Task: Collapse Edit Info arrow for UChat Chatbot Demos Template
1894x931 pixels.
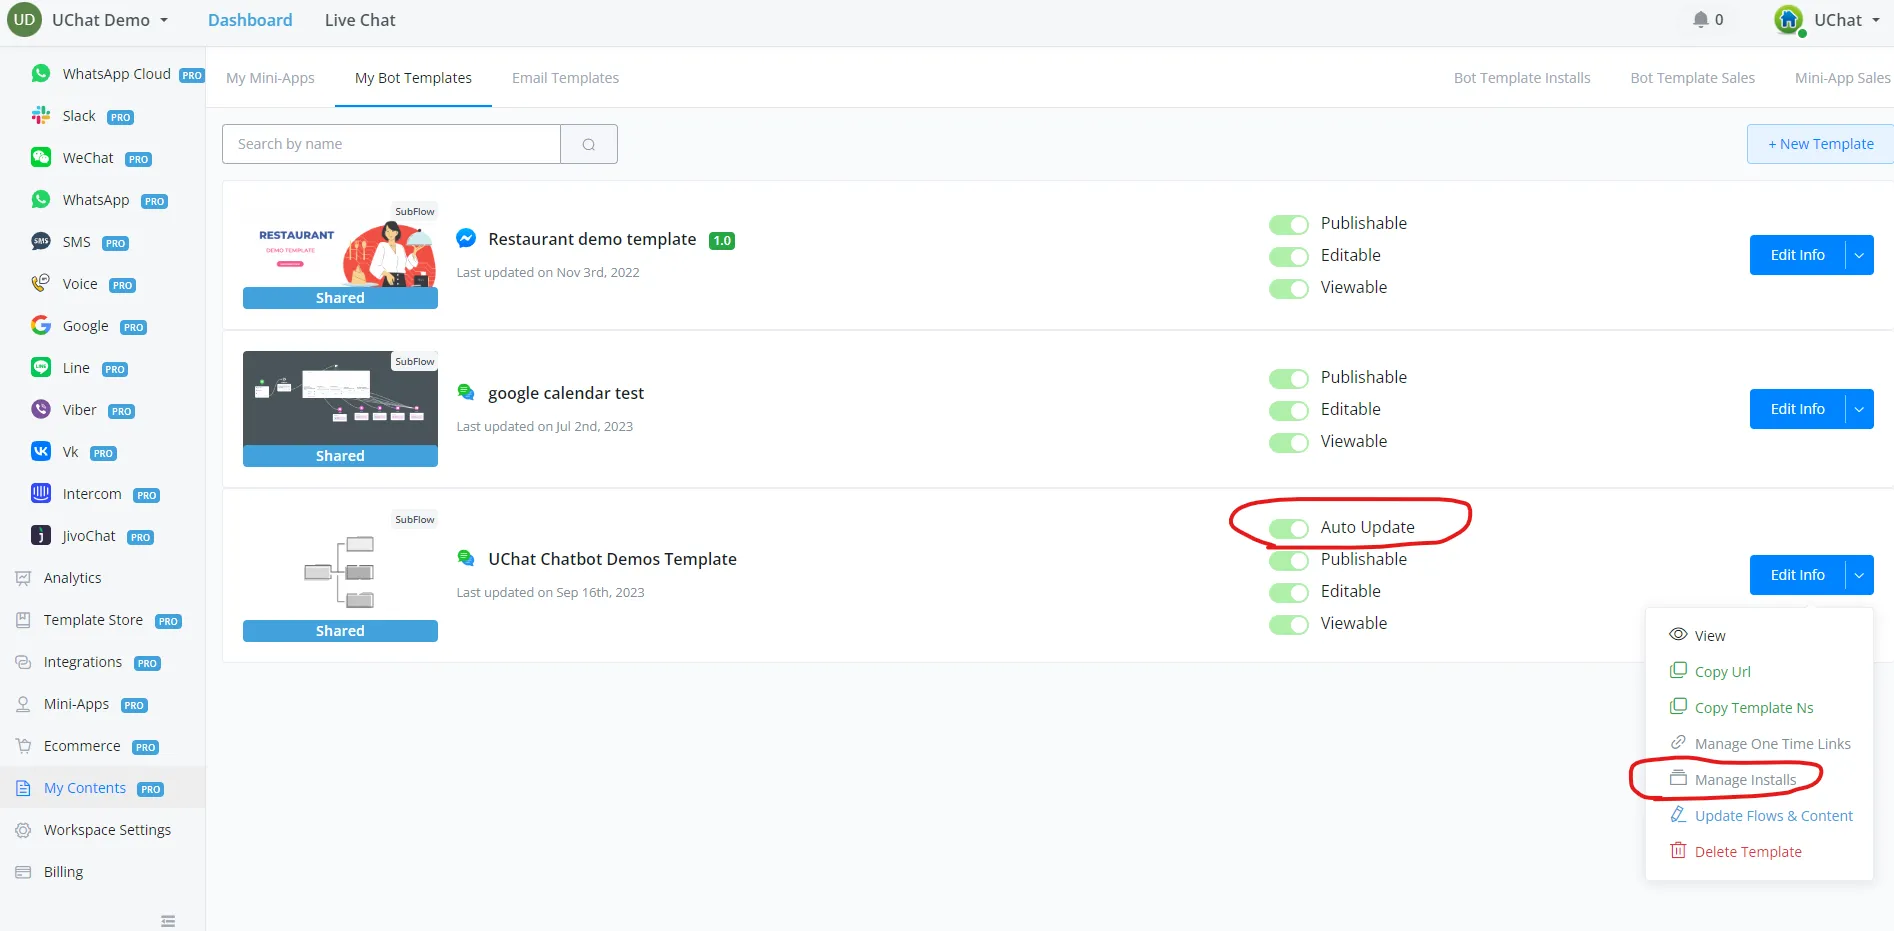Action: [x=1859, y=575]
